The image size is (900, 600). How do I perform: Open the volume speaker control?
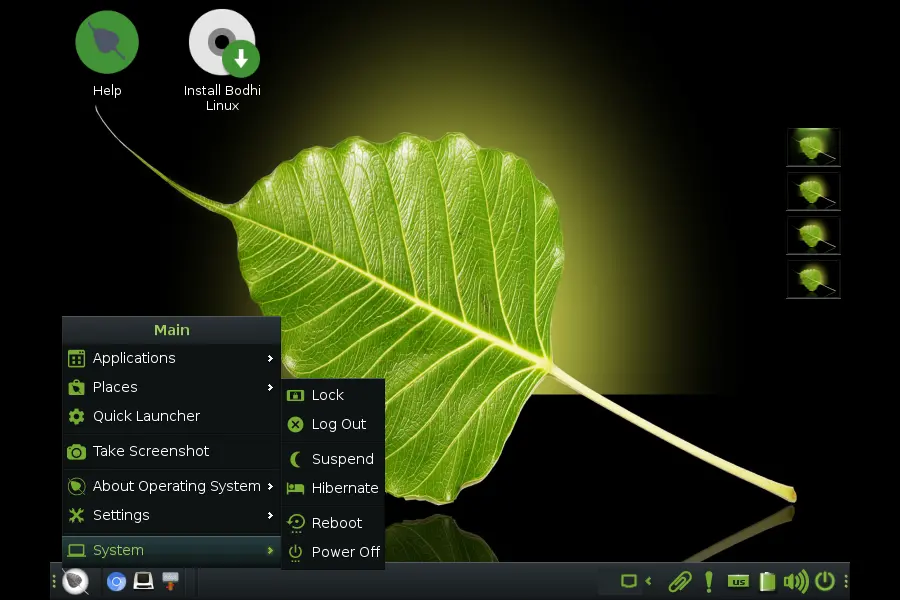tap(796, 582)
